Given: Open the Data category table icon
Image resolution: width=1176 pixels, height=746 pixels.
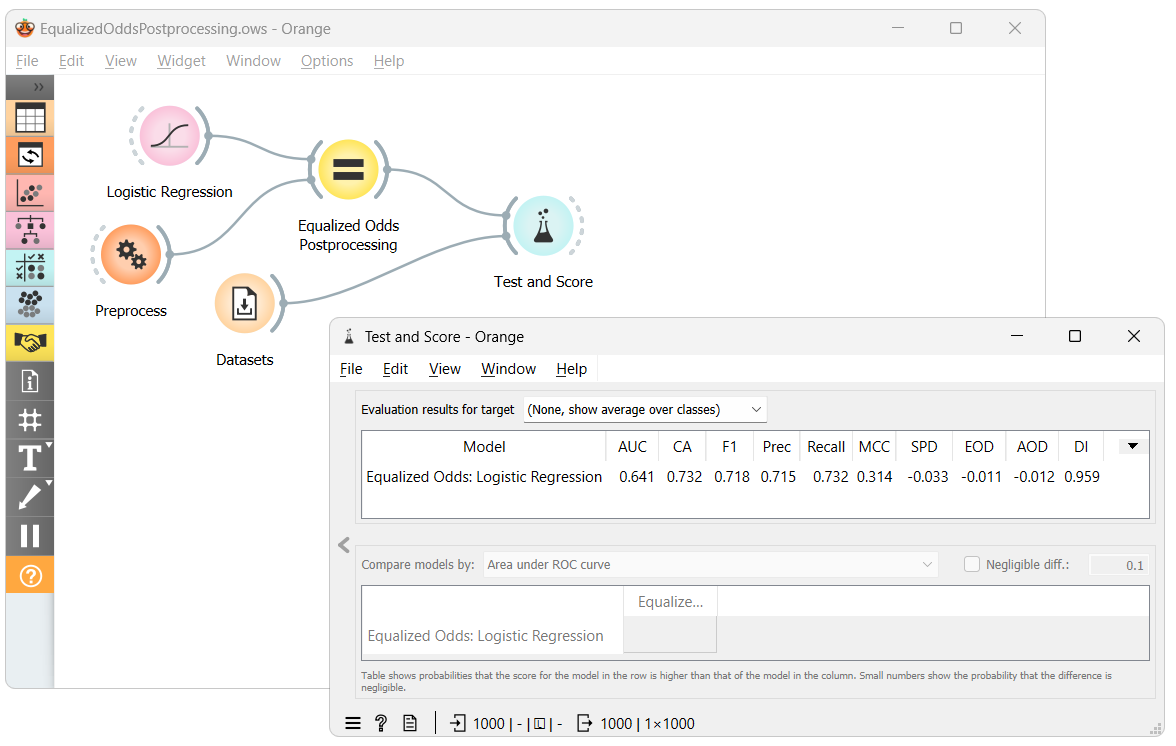Looking at the screenshot, I should point(30,118).
